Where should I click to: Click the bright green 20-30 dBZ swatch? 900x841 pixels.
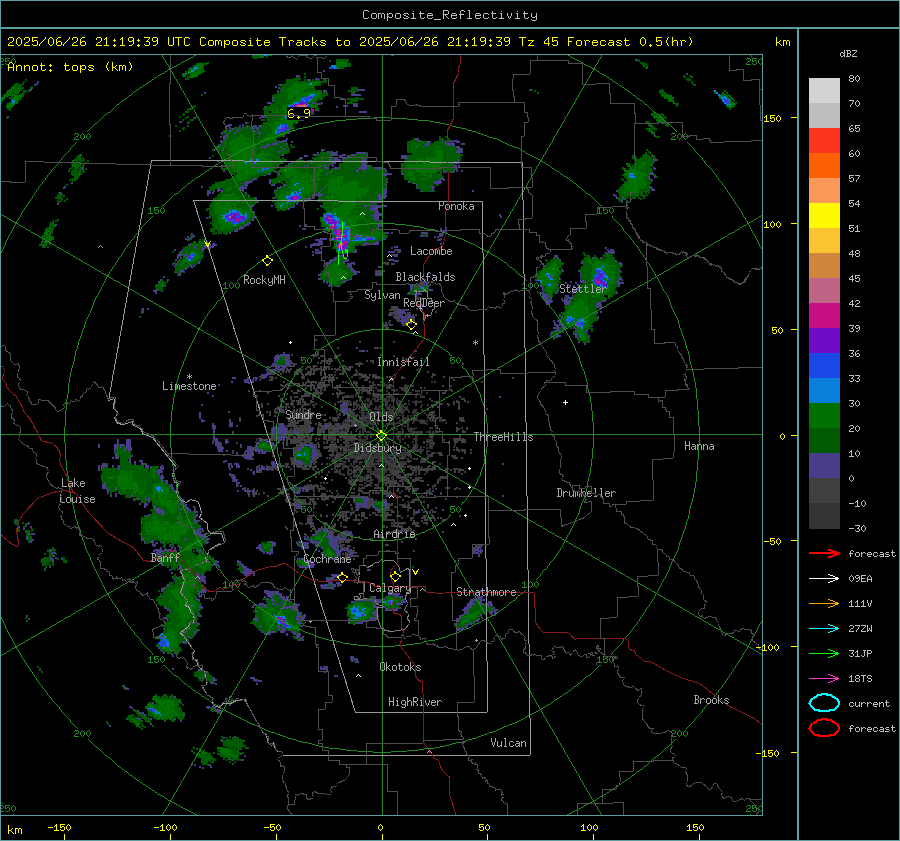click(824, 416)
